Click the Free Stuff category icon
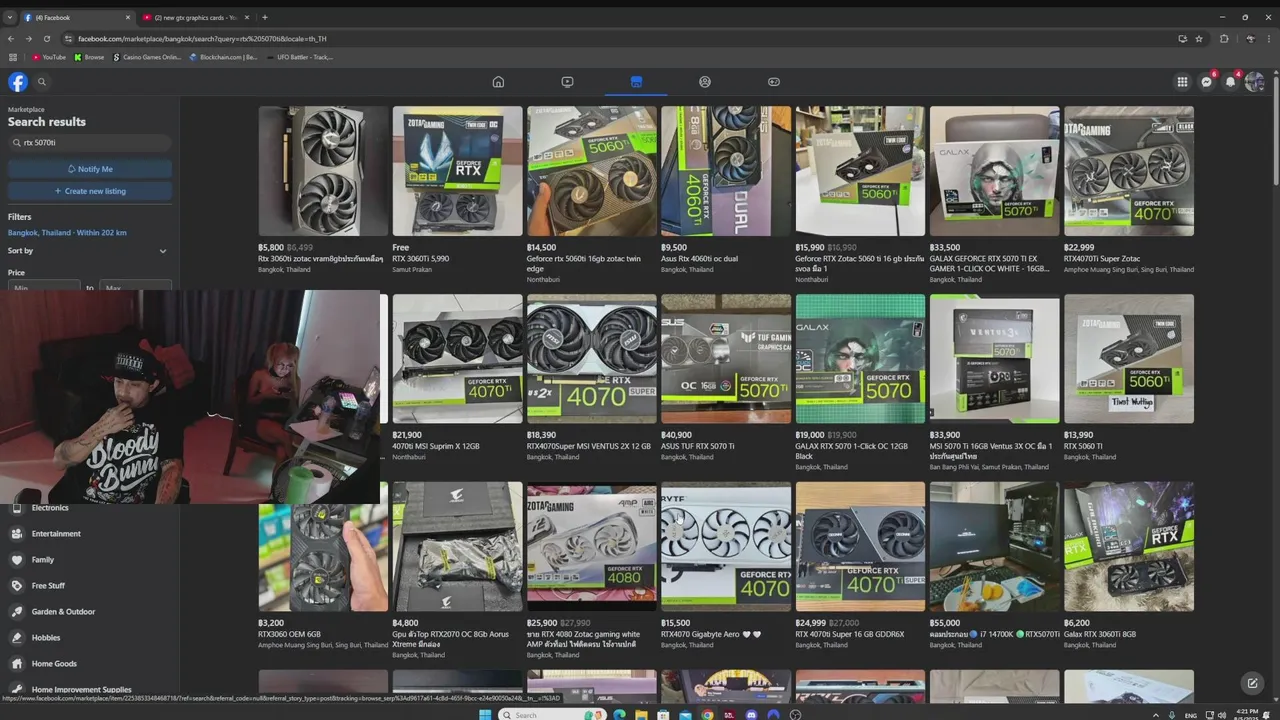 [17, 586]
